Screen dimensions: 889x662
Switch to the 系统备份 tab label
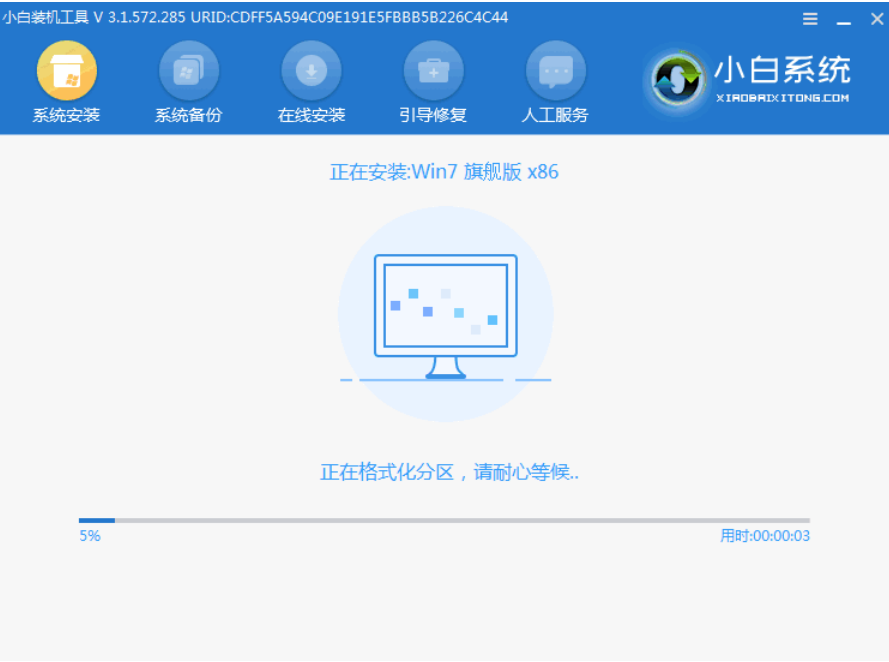coord(188,115)
